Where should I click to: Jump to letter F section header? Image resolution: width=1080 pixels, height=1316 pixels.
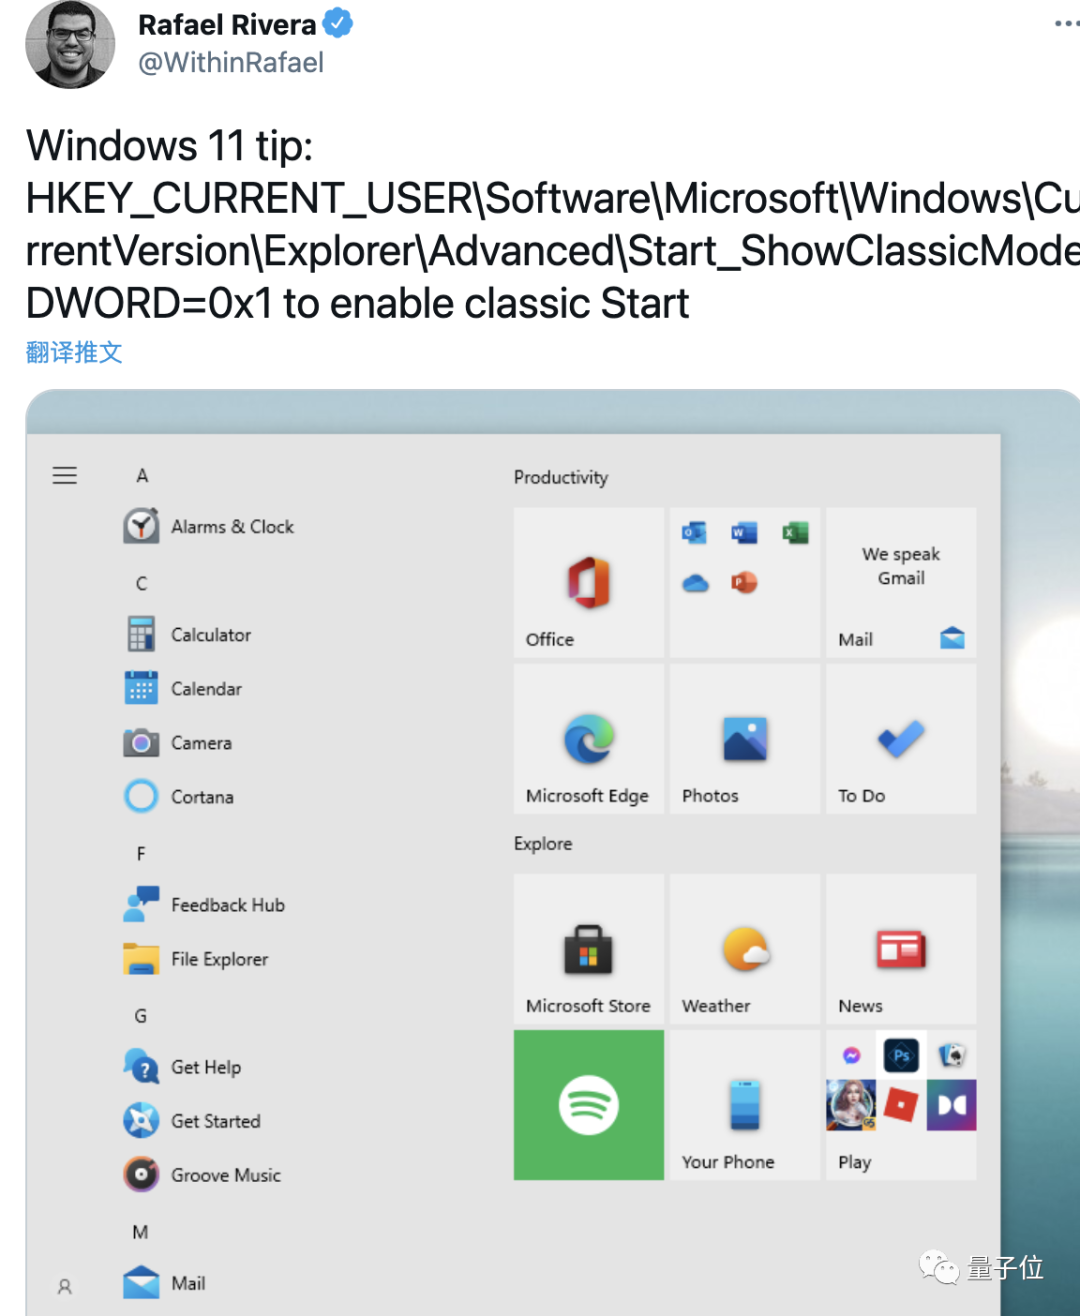[141, 854]
